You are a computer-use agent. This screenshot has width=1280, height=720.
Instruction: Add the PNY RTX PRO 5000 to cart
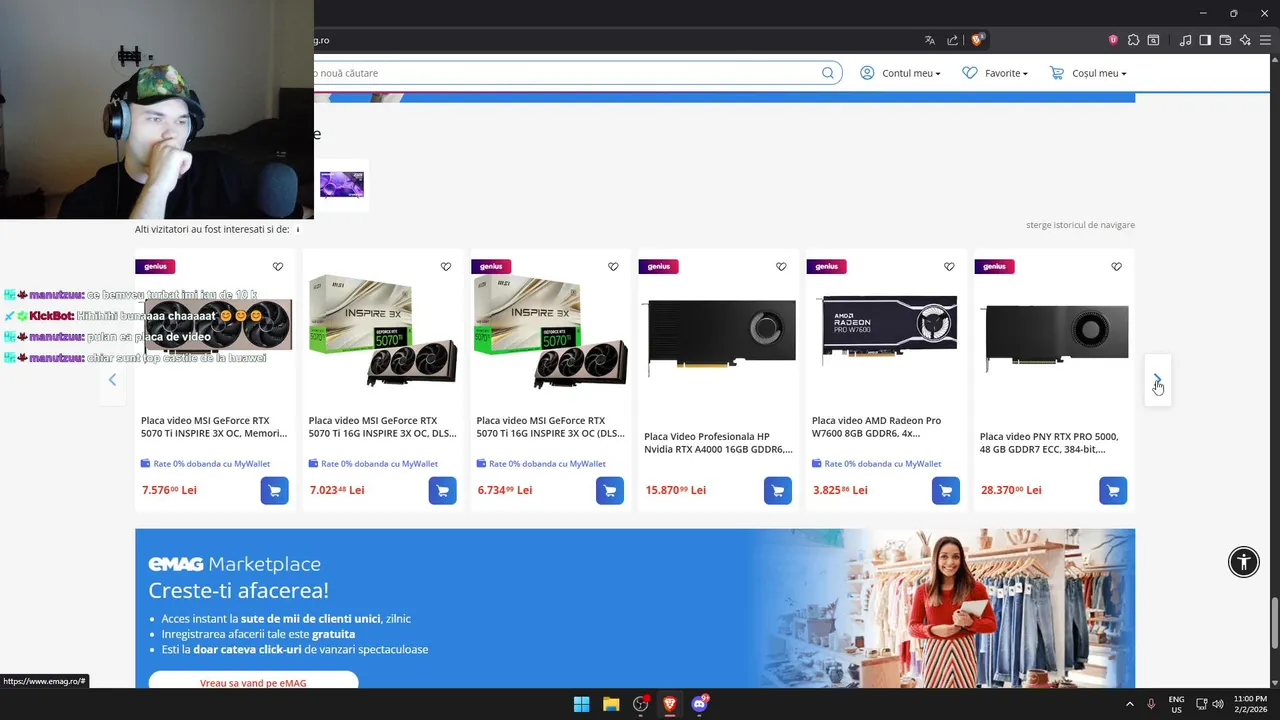click(x=1113, y=490)
